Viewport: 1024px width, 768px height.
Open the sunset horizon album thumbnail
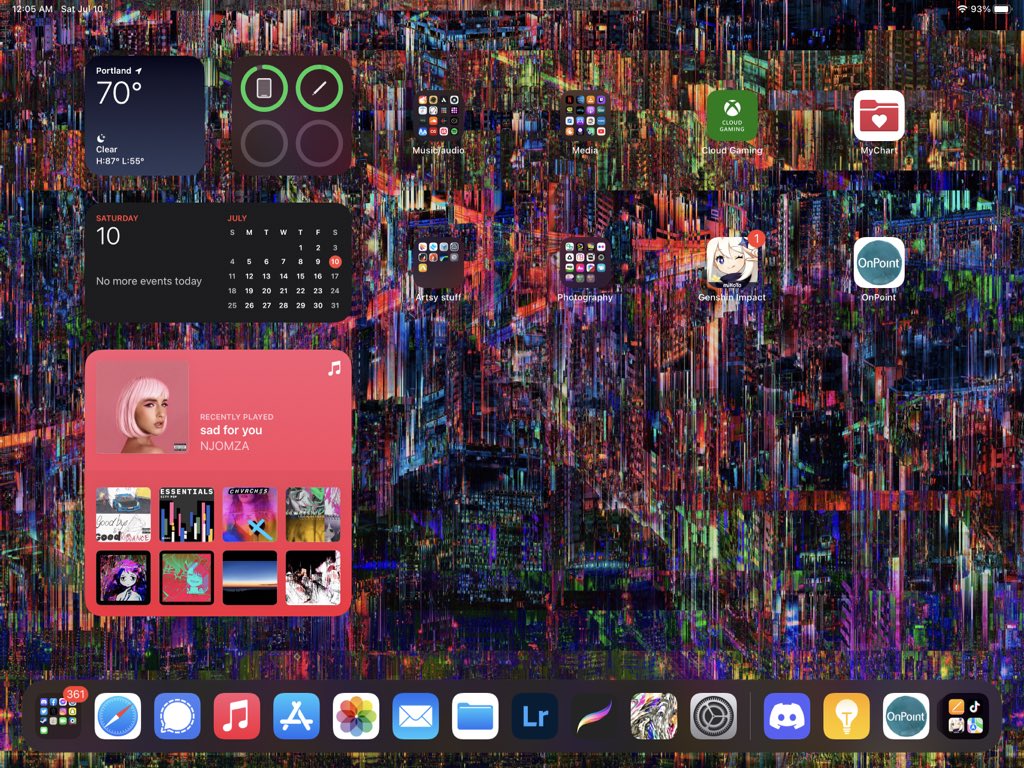(x=250, y=578)
